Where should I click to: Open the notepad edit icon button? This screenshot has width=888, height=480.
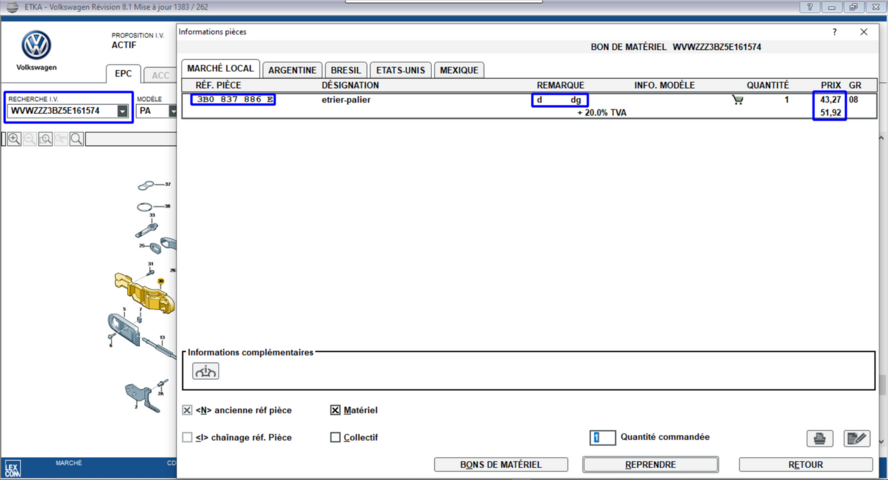pyautogui.click(x=856, y=438)
